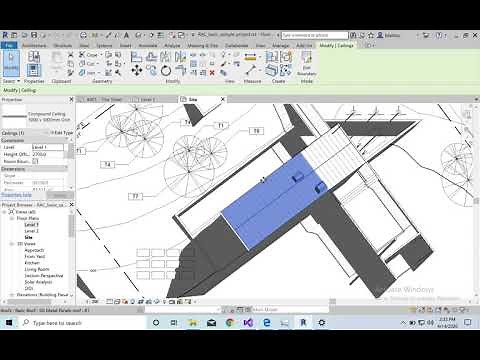Click the Move tool four-arrow icon

pos(137,70)
